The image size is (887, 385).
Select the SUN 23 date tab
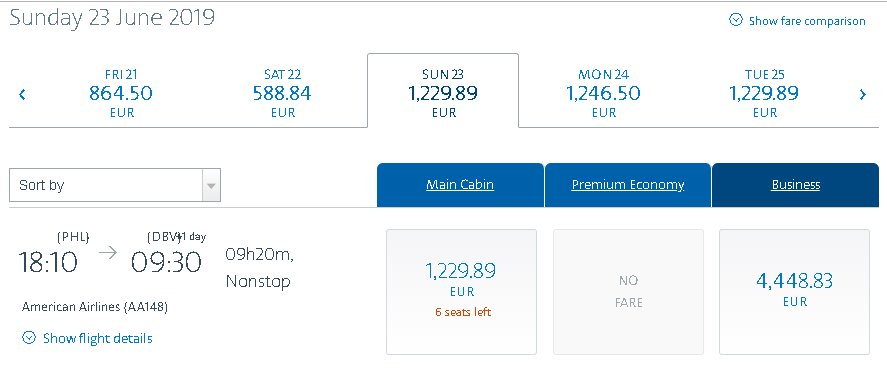point(443,91)
